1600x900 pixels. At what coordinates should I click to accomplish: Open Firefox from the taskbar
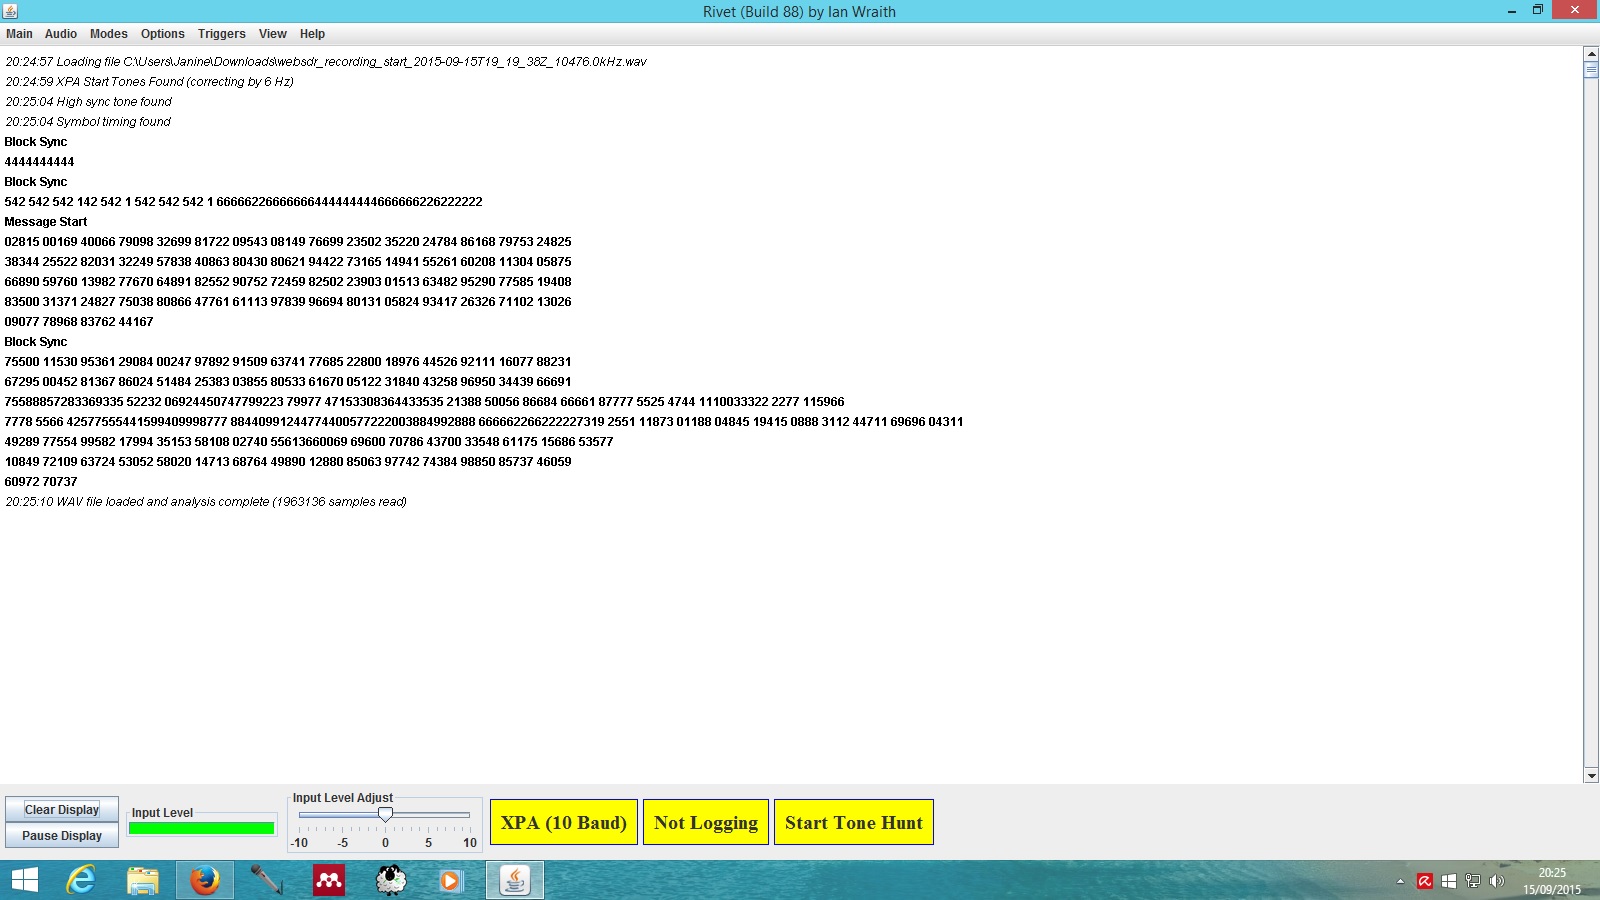pos(205,880)
